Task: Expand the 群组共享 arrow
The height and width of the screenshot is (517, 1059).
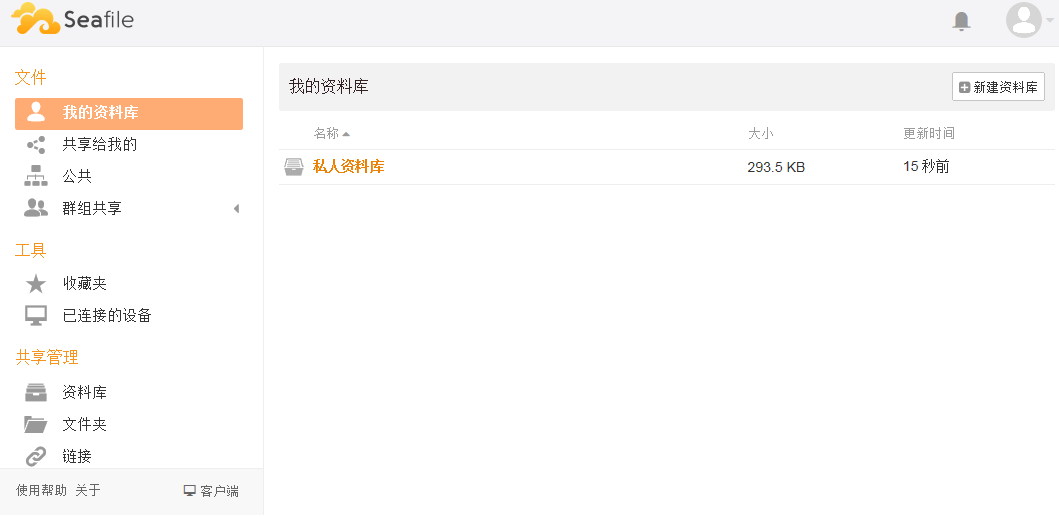Action: (x=236, y=209)
